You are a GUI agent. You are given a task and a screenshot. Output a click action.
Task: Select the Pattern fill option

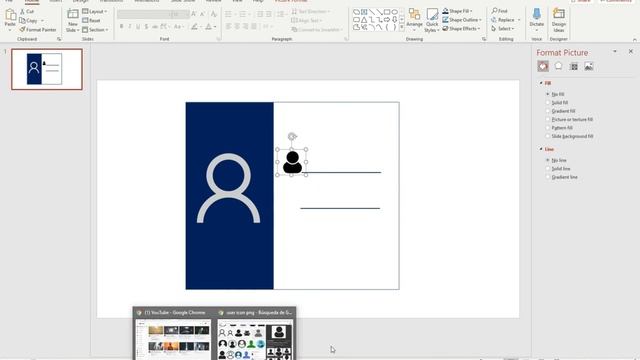point(559,128)
